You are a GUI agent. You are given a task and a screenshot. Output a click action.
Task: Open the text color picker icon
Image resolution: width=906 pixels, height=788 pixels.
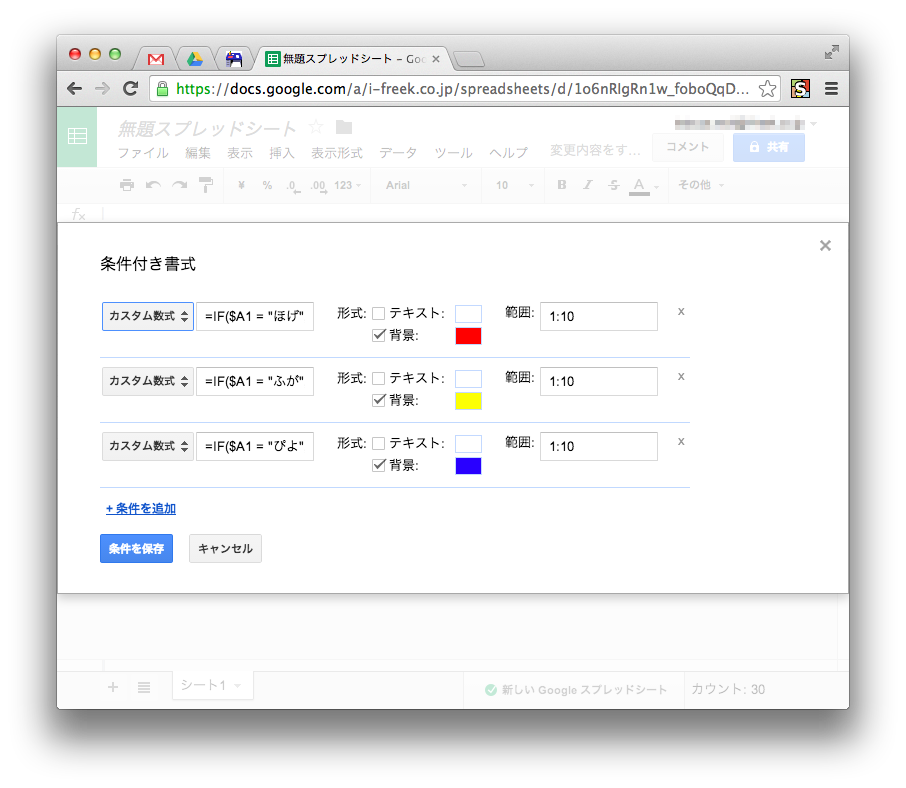(639, 185)
